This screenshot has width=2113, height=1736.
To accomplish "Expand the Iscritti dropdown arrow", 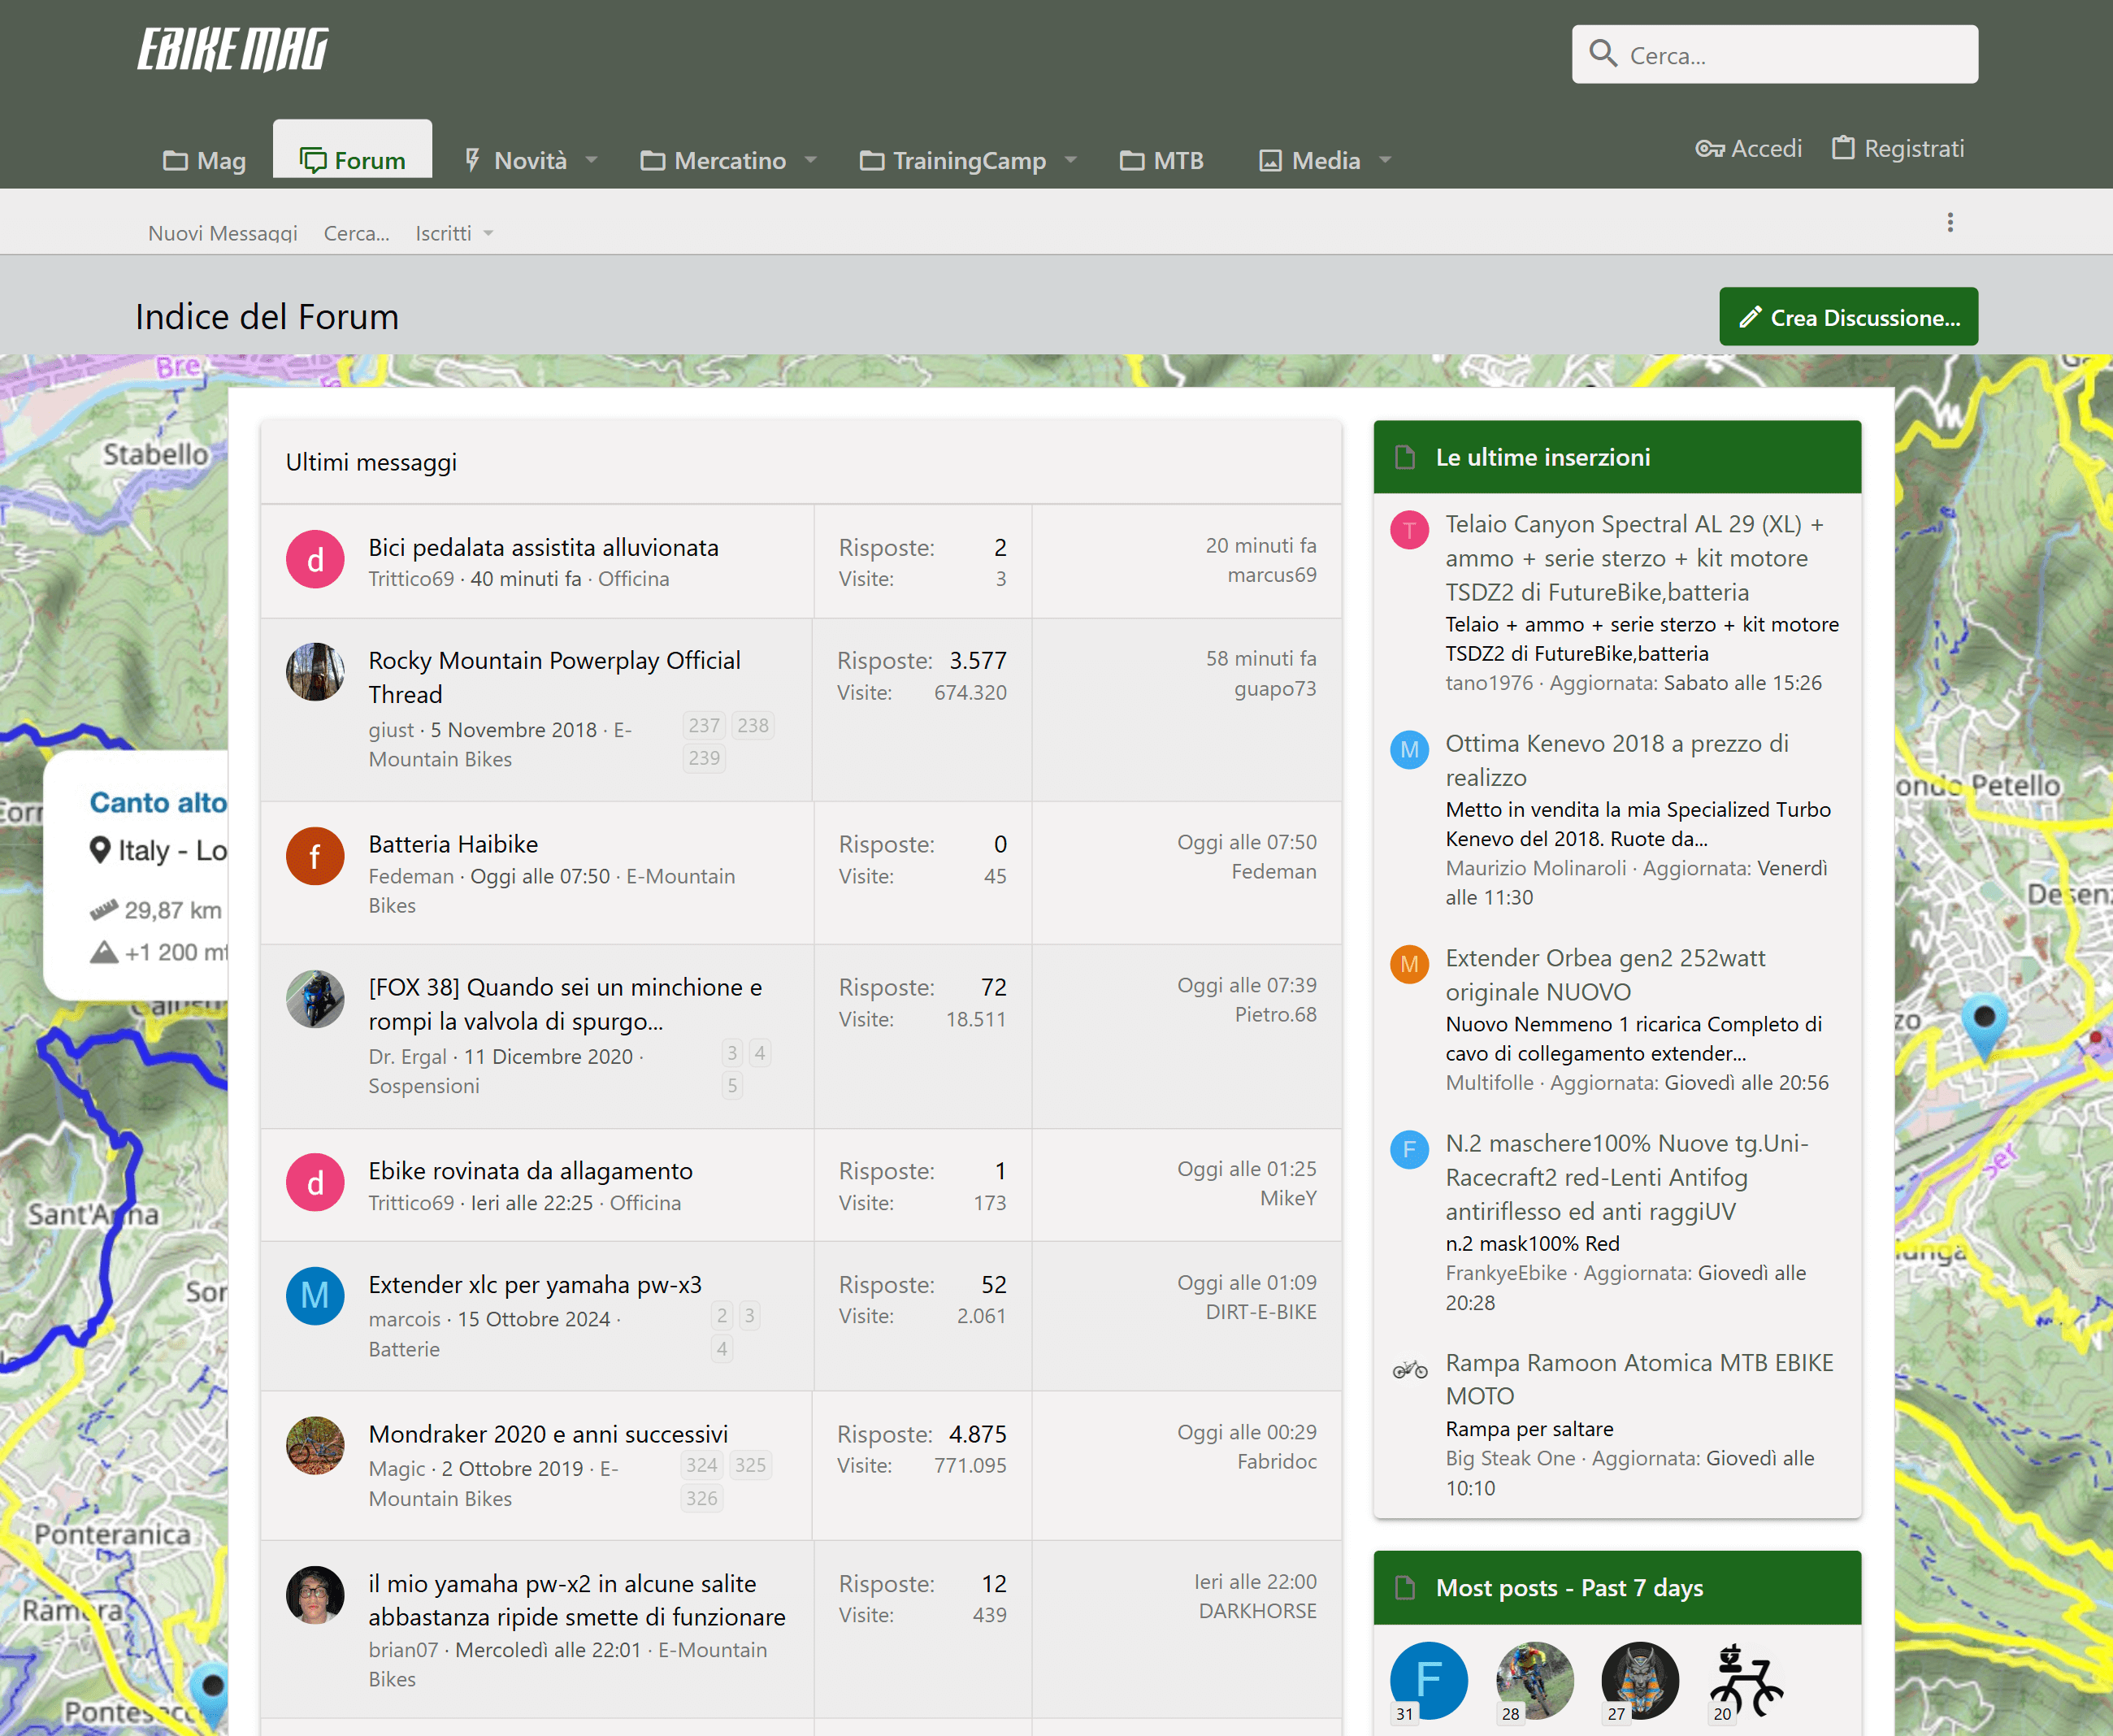I will pyautogui.click(x=488, y=234).
